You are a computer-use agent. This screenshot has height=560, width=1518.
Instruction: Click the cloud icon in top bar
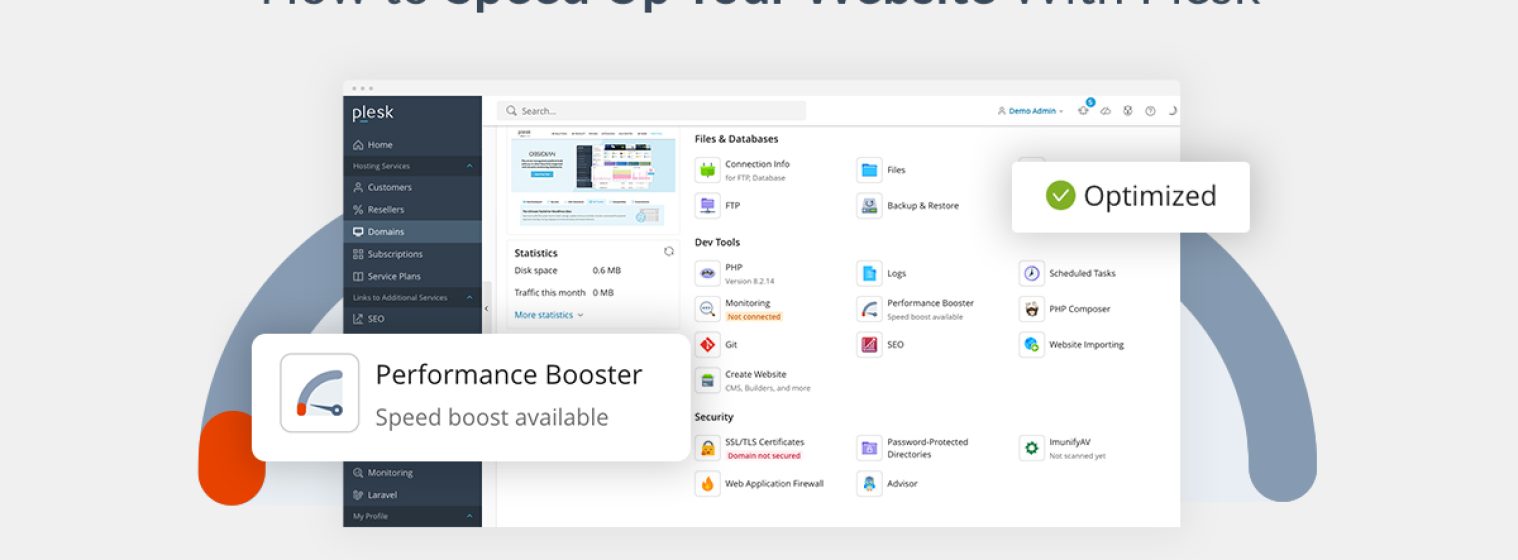[x=1106, y=111]
